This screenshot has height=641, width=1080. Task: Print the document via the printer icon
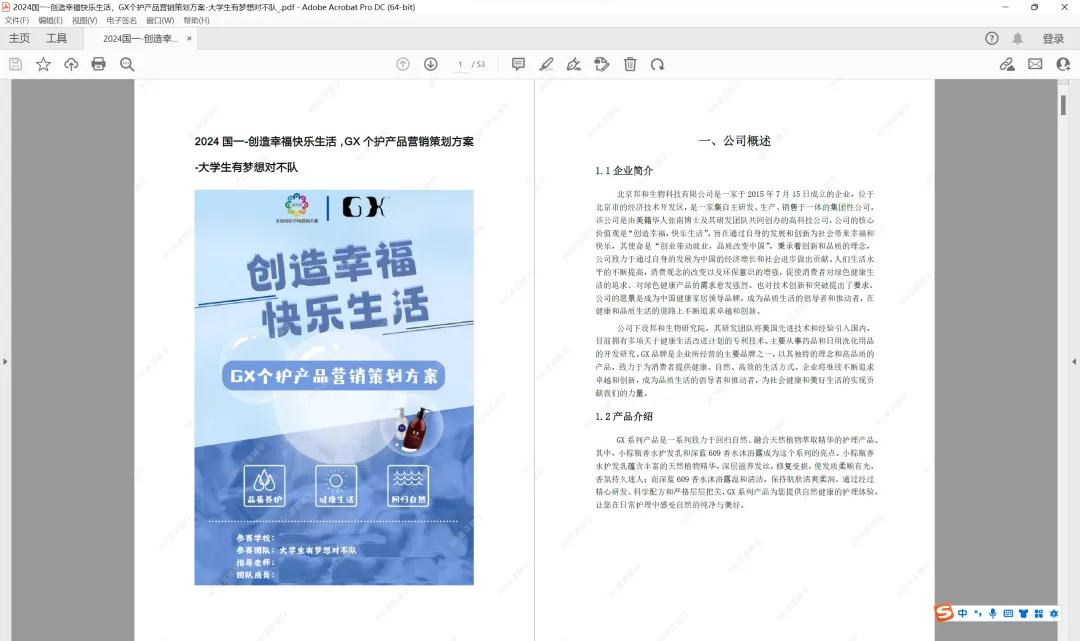[x=98, y=63]
